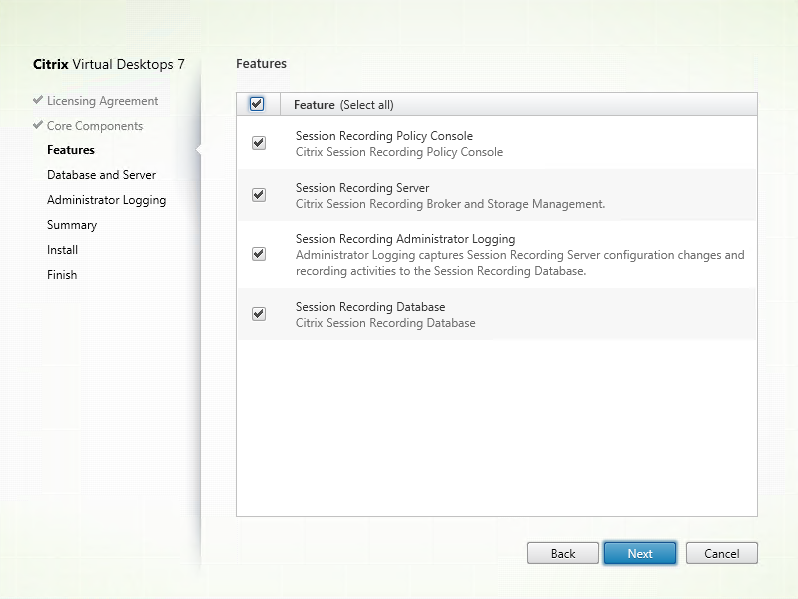Uncheck the Session Recording Server checkbox
Image resolution: width=798 pixels, height=599 pixels.
click(x=259, y=195)
